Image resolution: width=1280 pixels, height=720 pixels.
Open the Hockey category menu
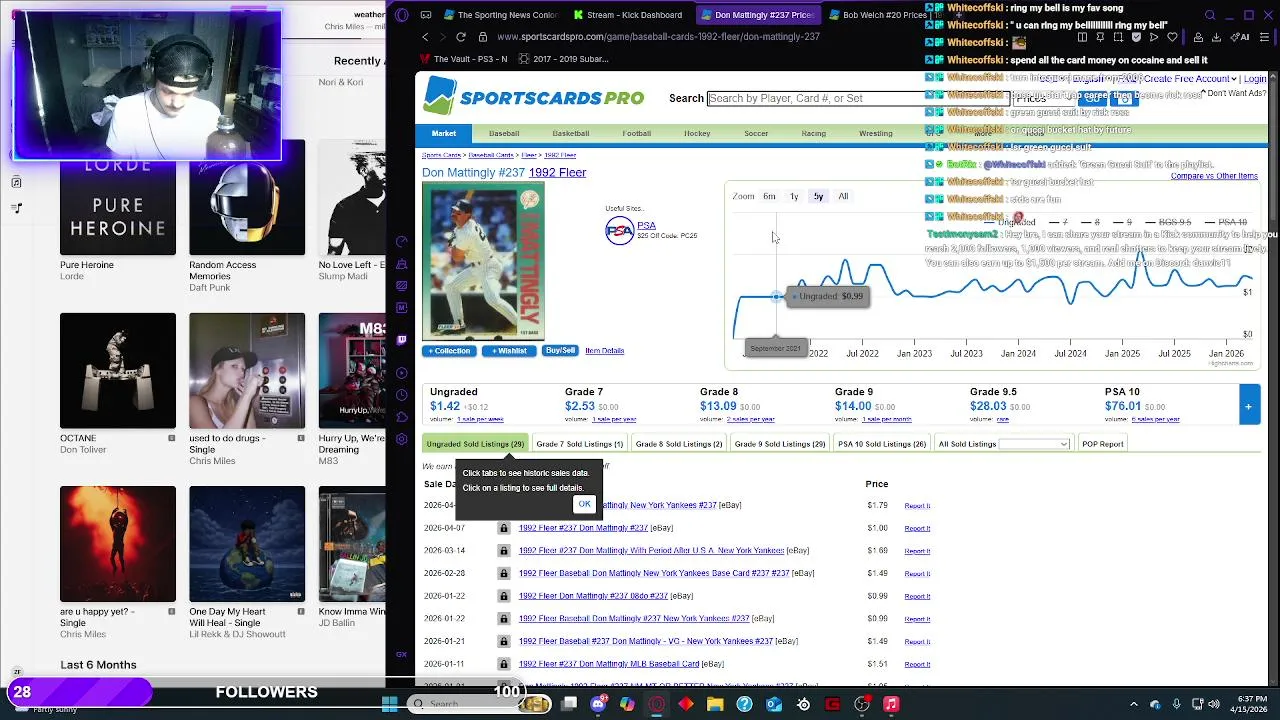tap(697, 133)
